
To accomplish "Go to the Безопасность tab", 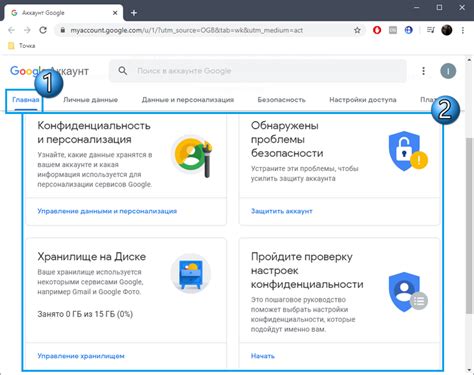I will click(x=281, y=100).
